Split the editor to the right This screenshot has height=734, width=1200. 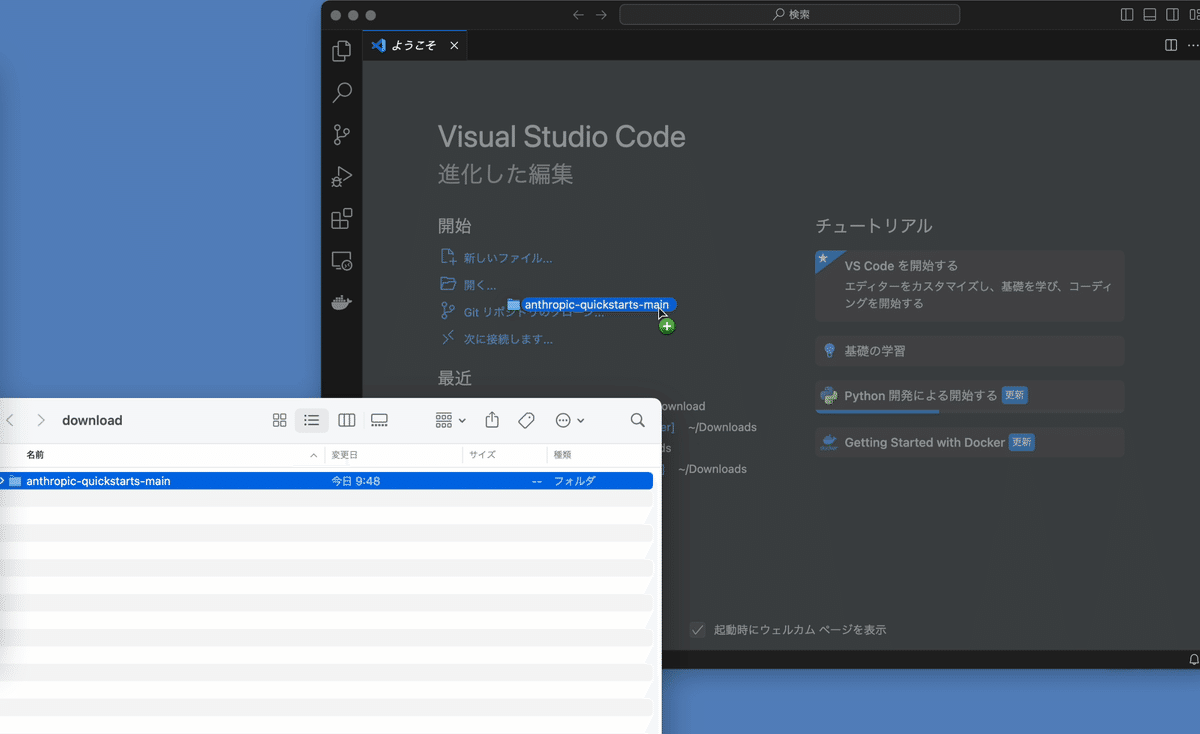(1171, 45)
